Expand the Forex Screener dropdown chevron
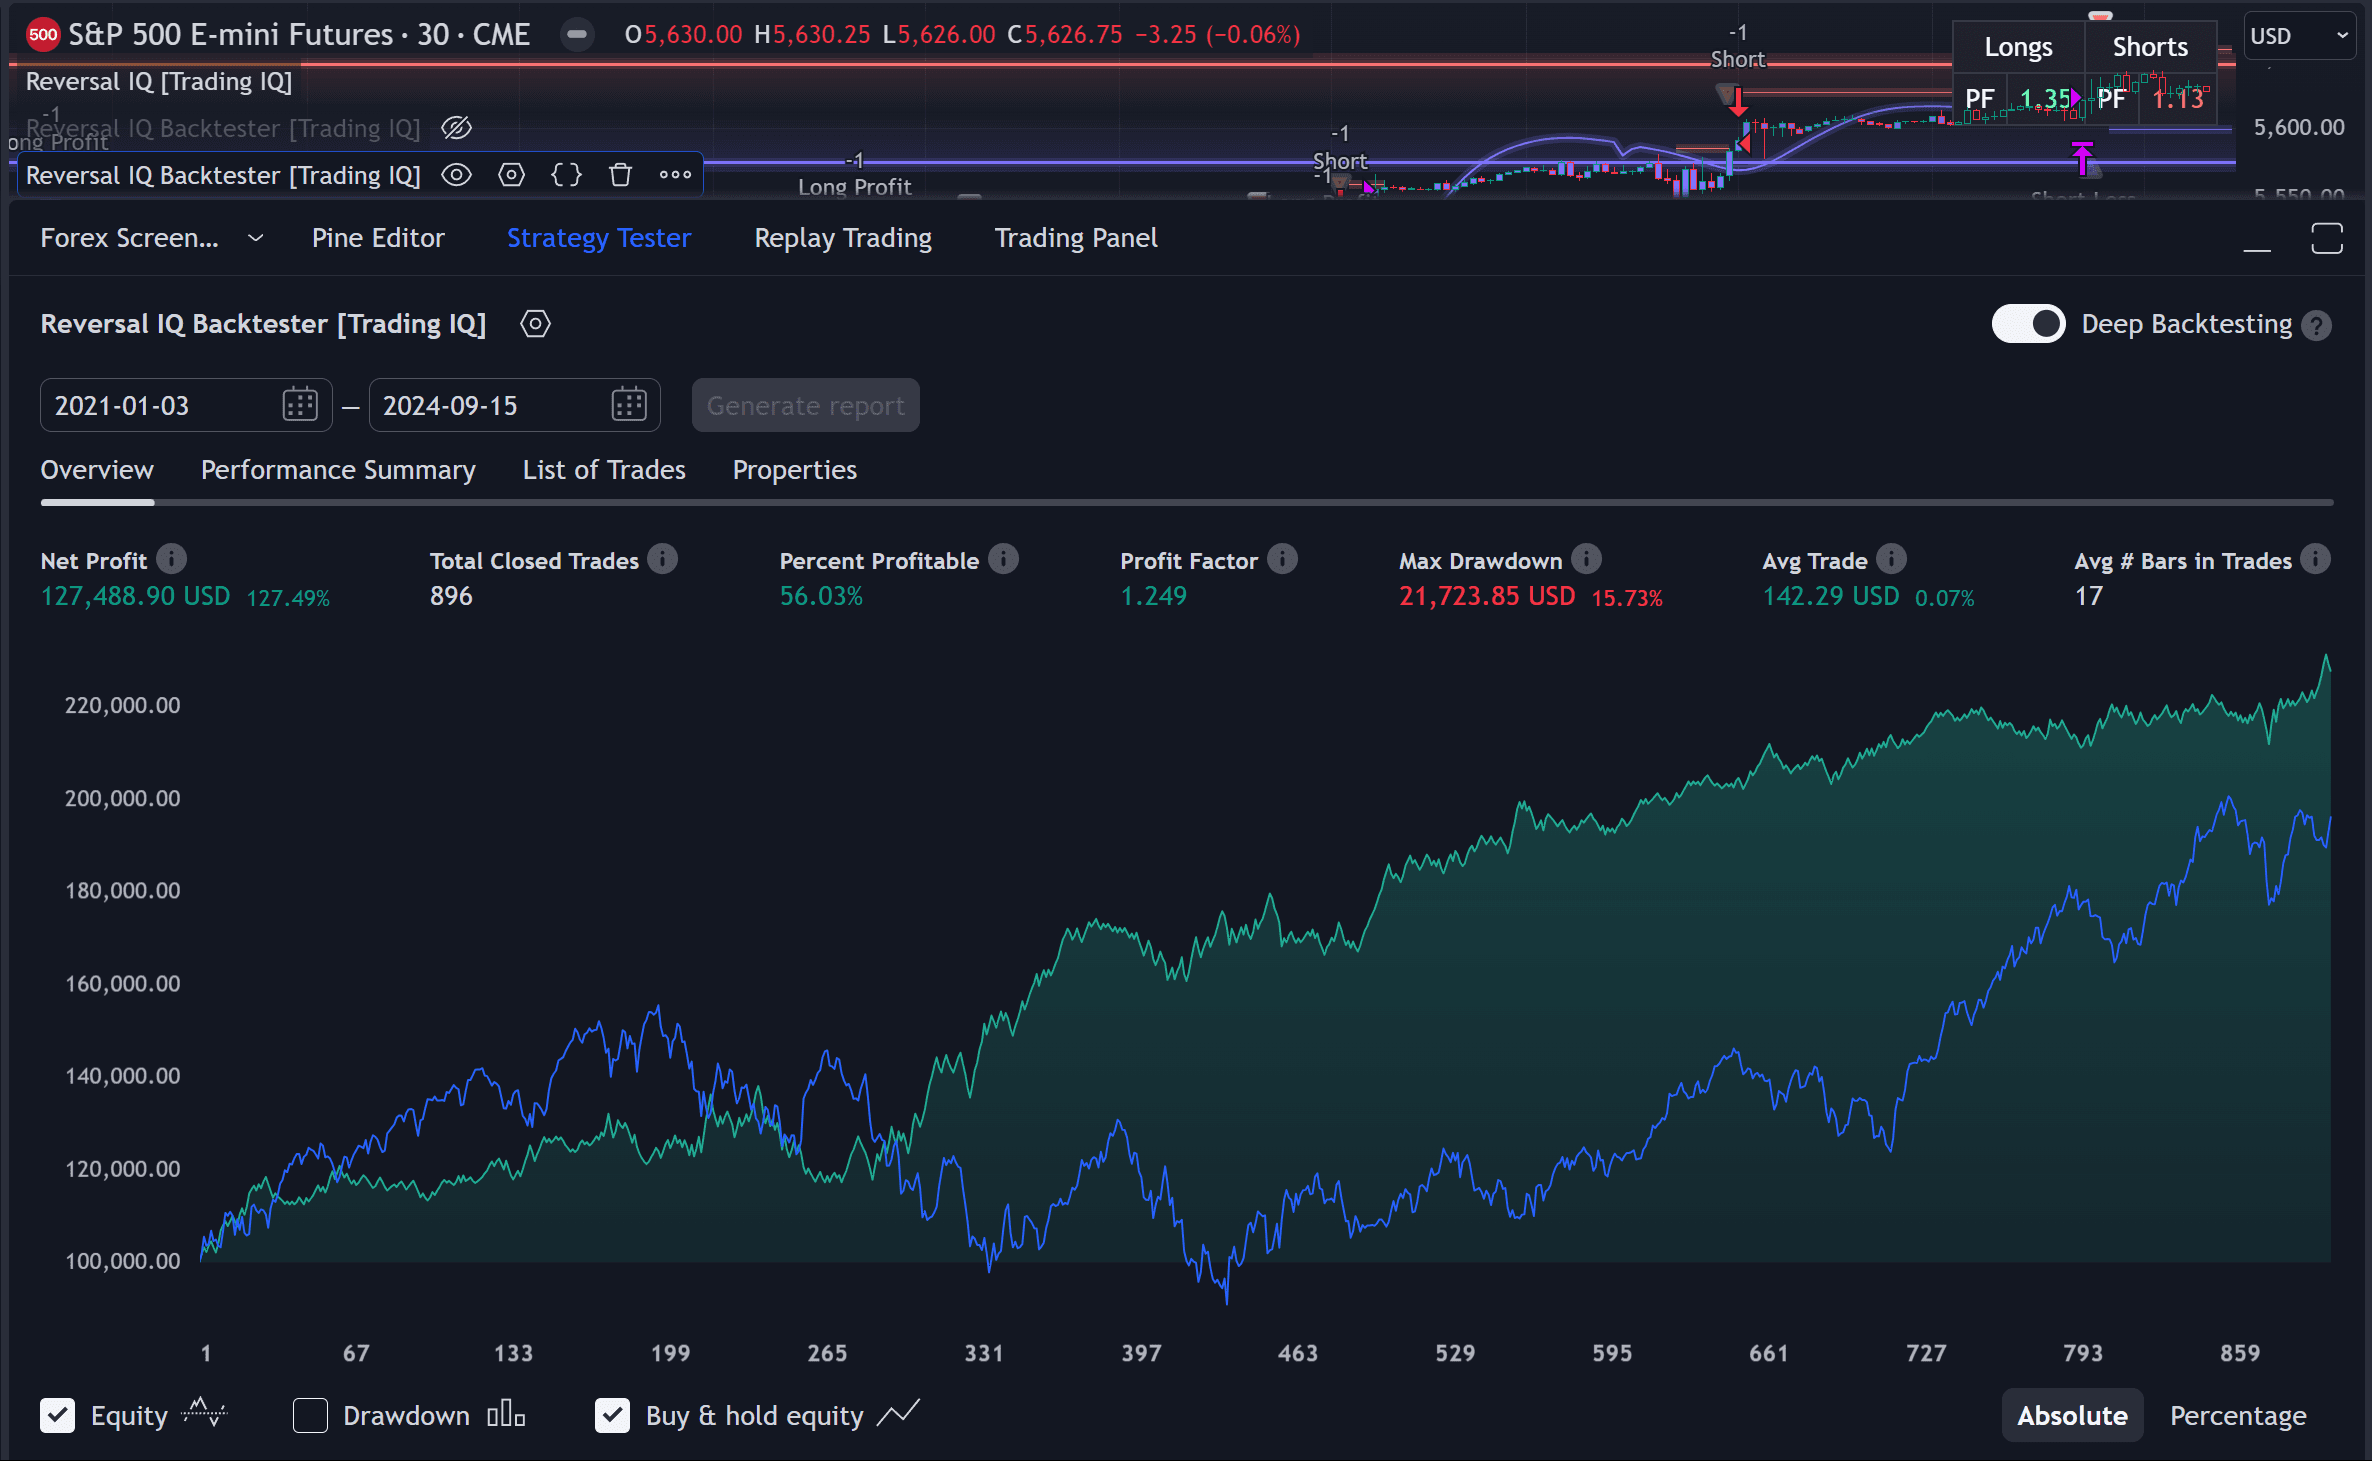This screenshot has width=2372, height=1461. [256, 238]
